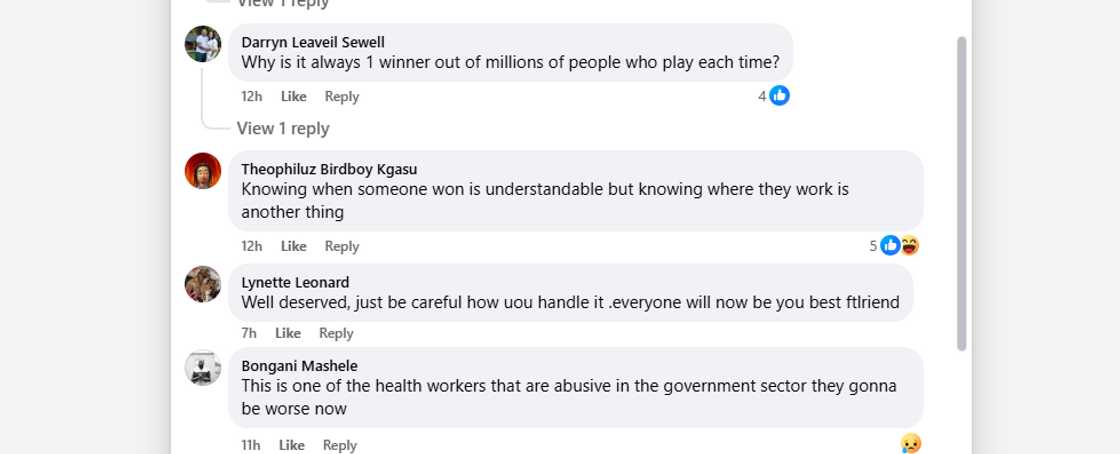Screen dimensions: 1120x454
Task: Expand 'View 1 reply' under Darryn's comment
Action: click(x=283, y=128)
